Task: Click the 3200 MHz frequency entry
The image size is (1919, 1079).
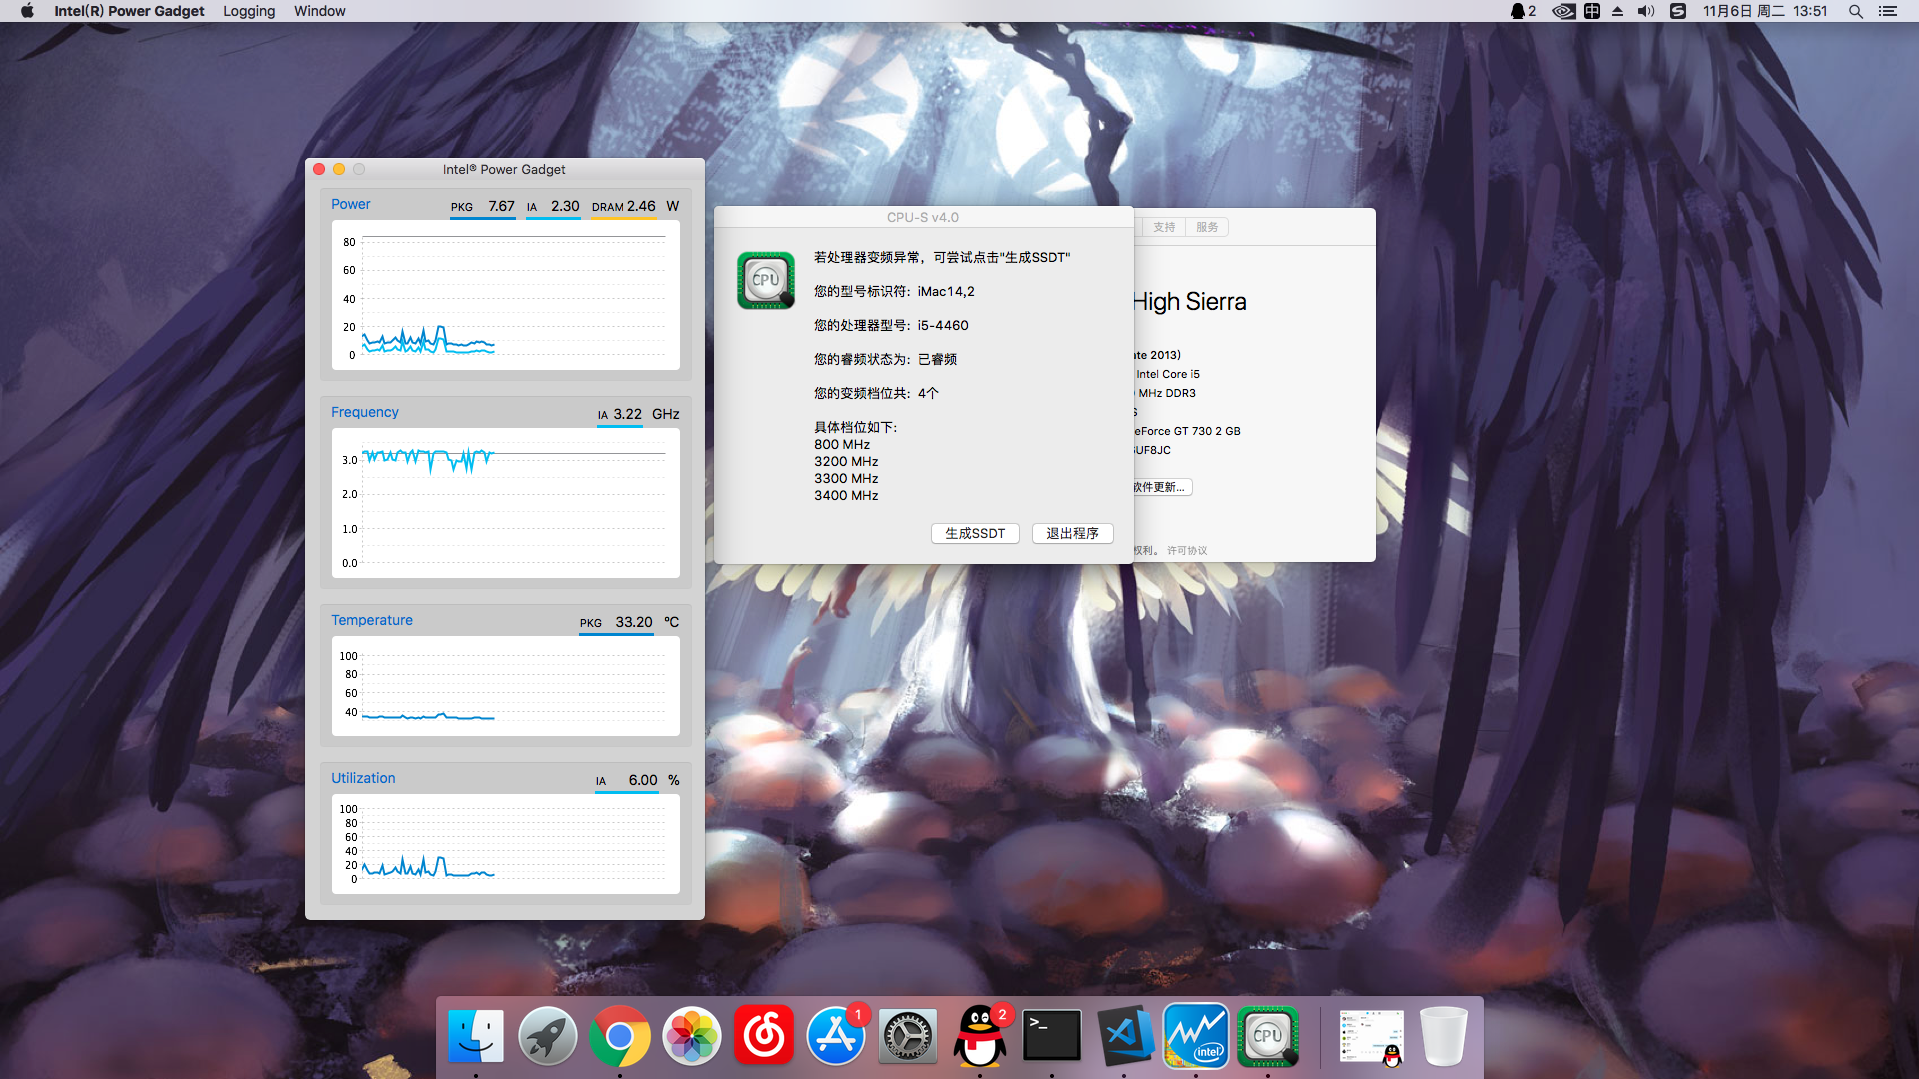Action: pos(846,461)
